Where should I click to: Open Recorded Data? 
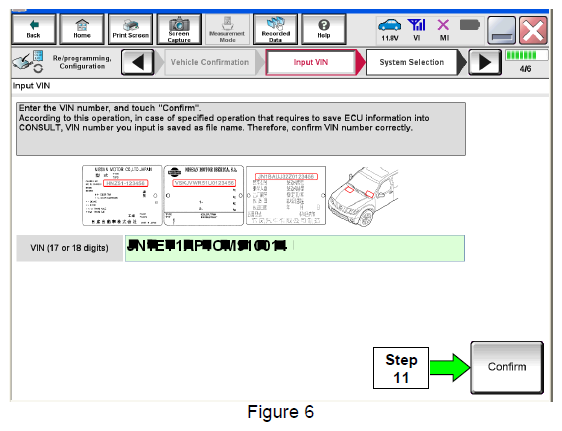coord(276,29)
